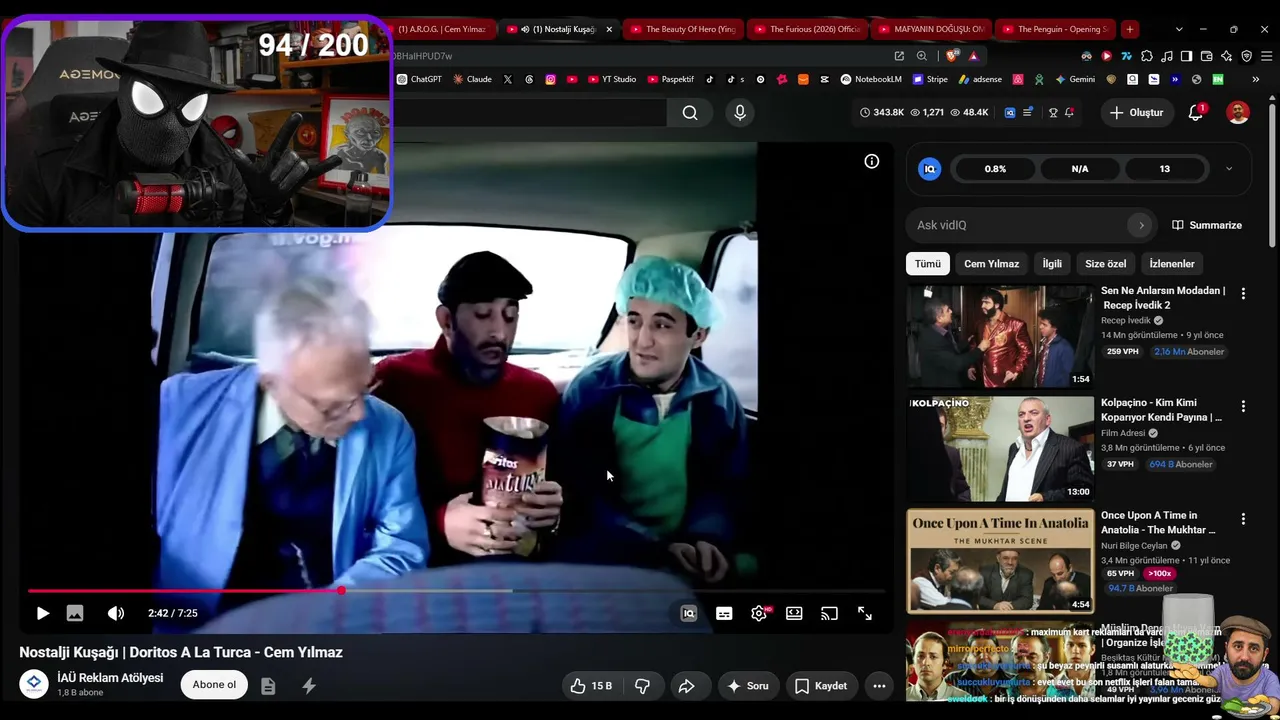Image resolution: width=1280 pixels, height=720 pixels.
Task: Open the Soru button below the video
Action: tap(748, 686)
